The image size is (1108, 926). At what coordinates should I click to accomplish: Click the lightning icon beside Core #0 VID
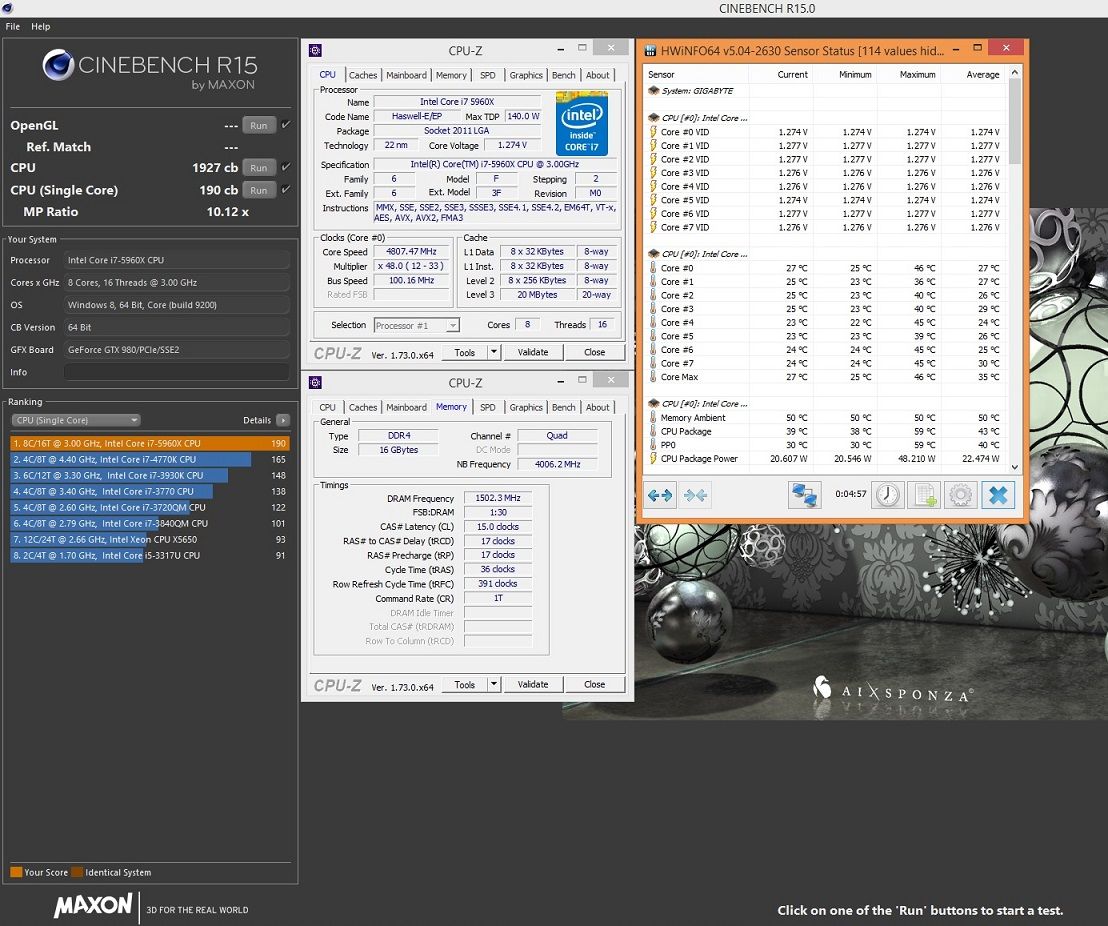653,131
